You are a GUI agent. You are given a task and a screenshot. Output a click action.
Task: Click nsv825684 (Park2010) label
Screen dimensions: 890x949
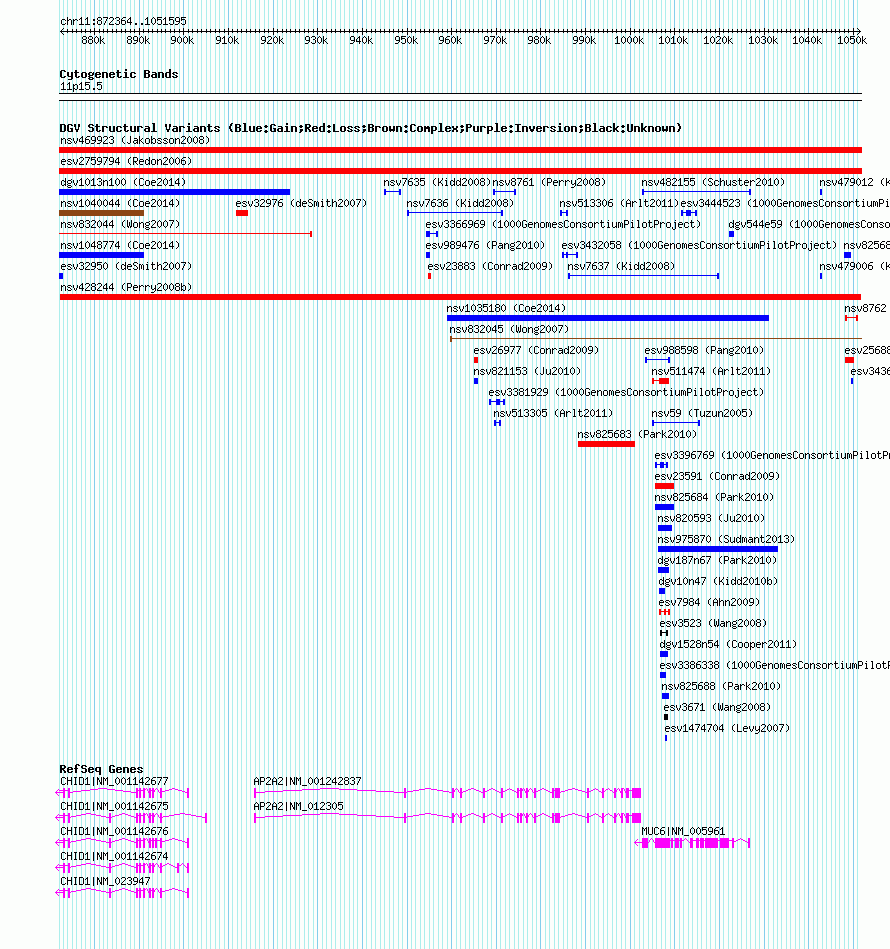pos(714,497)
